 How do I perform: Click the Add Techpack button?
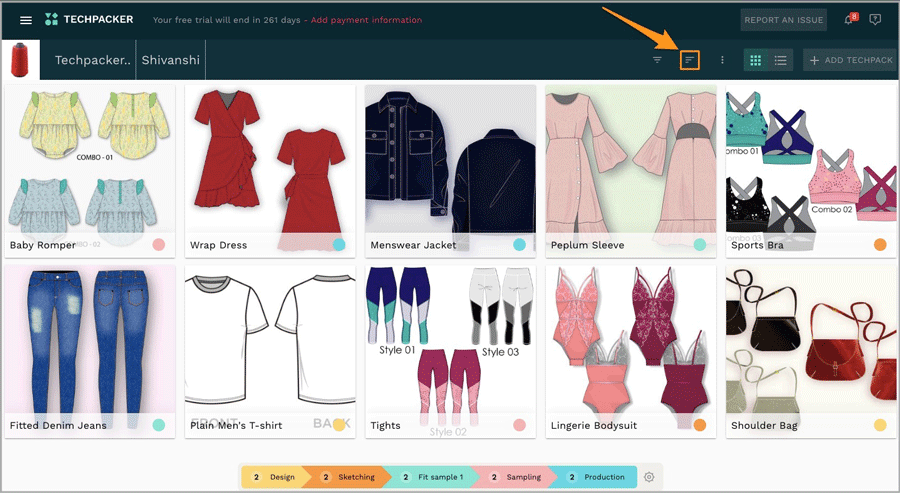tap(850, 60)
